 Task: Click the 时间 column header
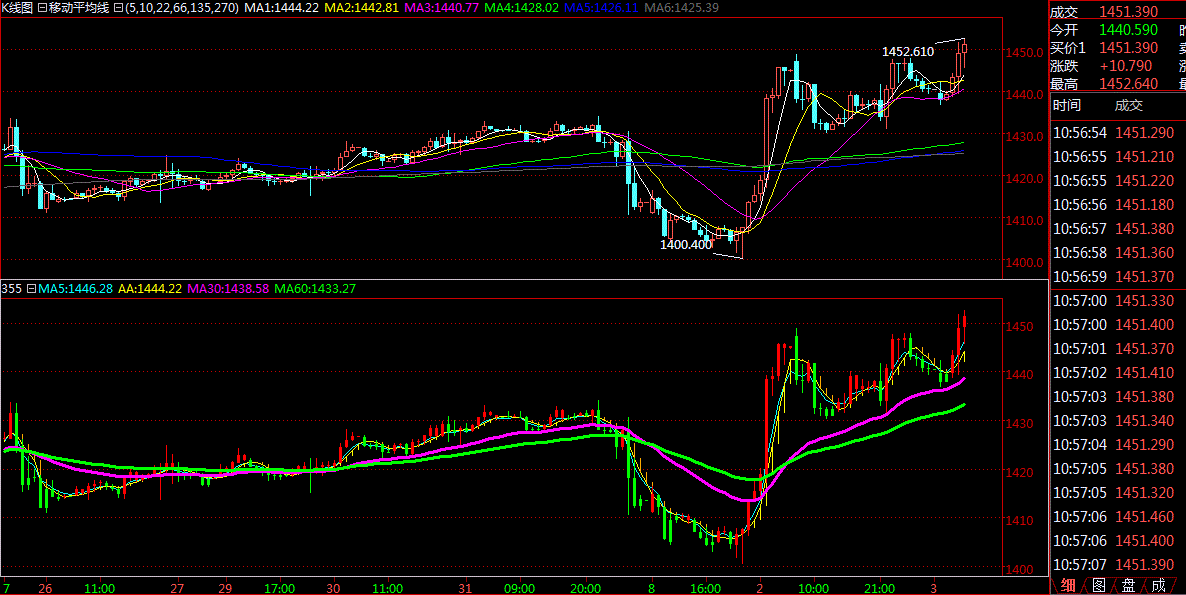pos(1067,106)
